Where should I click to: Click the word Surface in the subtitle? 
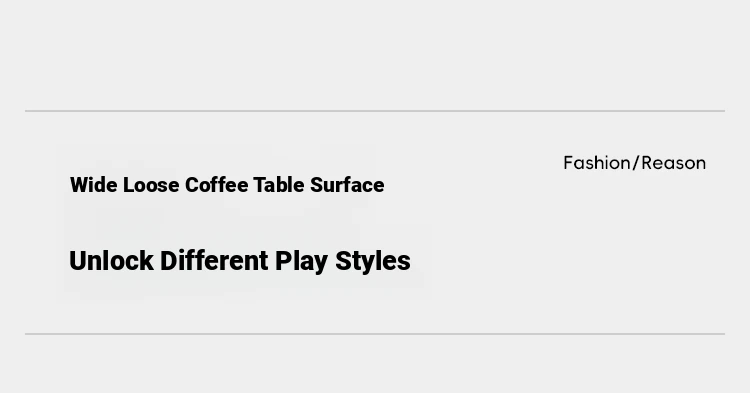(347, 185)
